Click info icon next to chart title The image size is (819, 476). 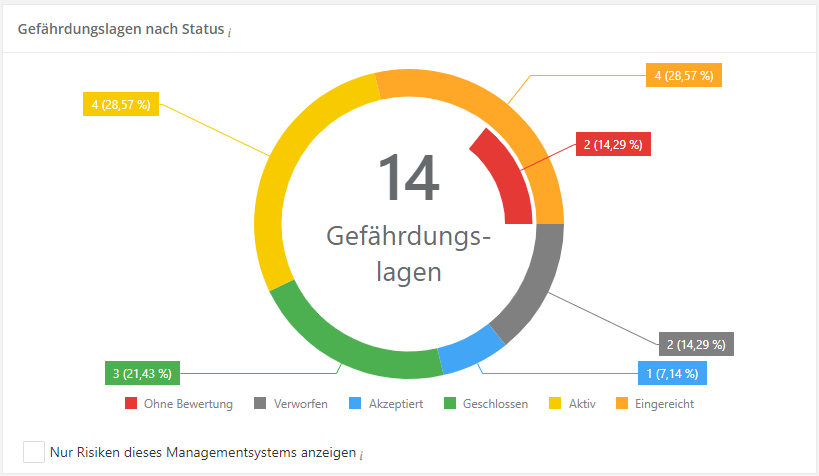(229, 31)
